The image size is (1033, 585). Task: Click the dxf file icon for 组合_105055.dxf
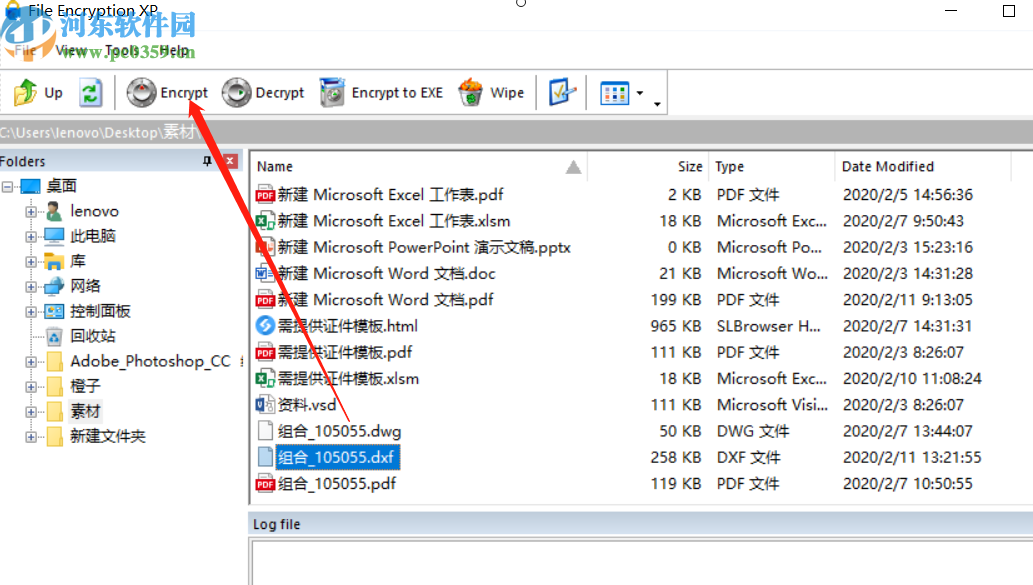tap(265, 457)
